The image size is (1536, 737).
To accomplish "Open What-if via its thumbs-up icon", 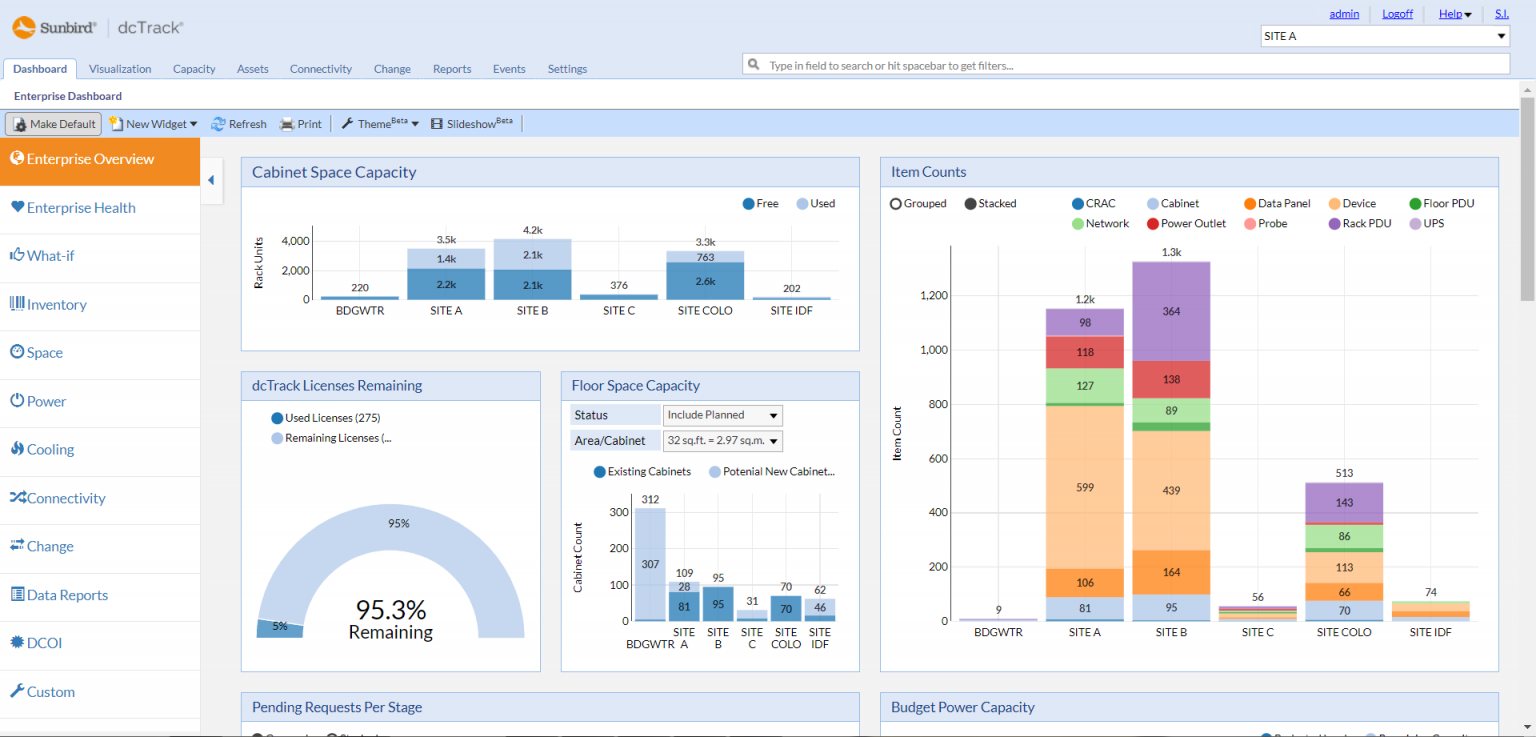I will coord(17,255).
